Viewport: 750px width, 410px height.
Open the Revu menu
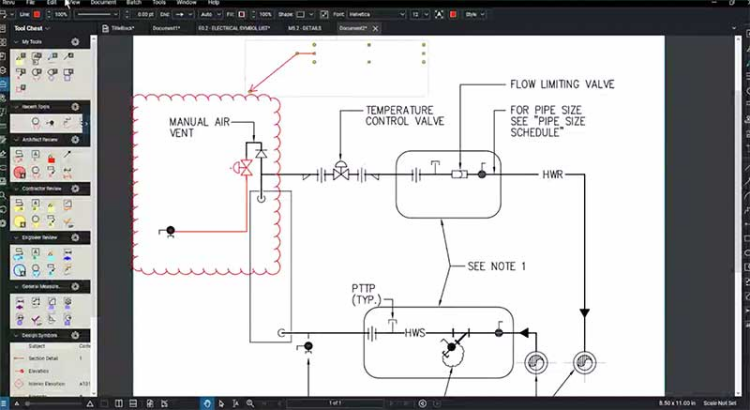9,2
